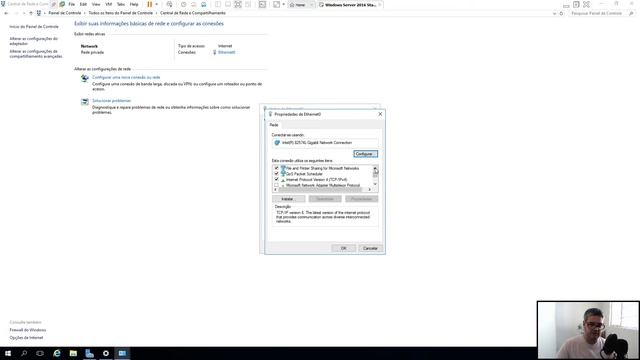Click the manage snapshots toolbar icon
The height and width of the screenshot is (360, 640).
tap(203, 4)
